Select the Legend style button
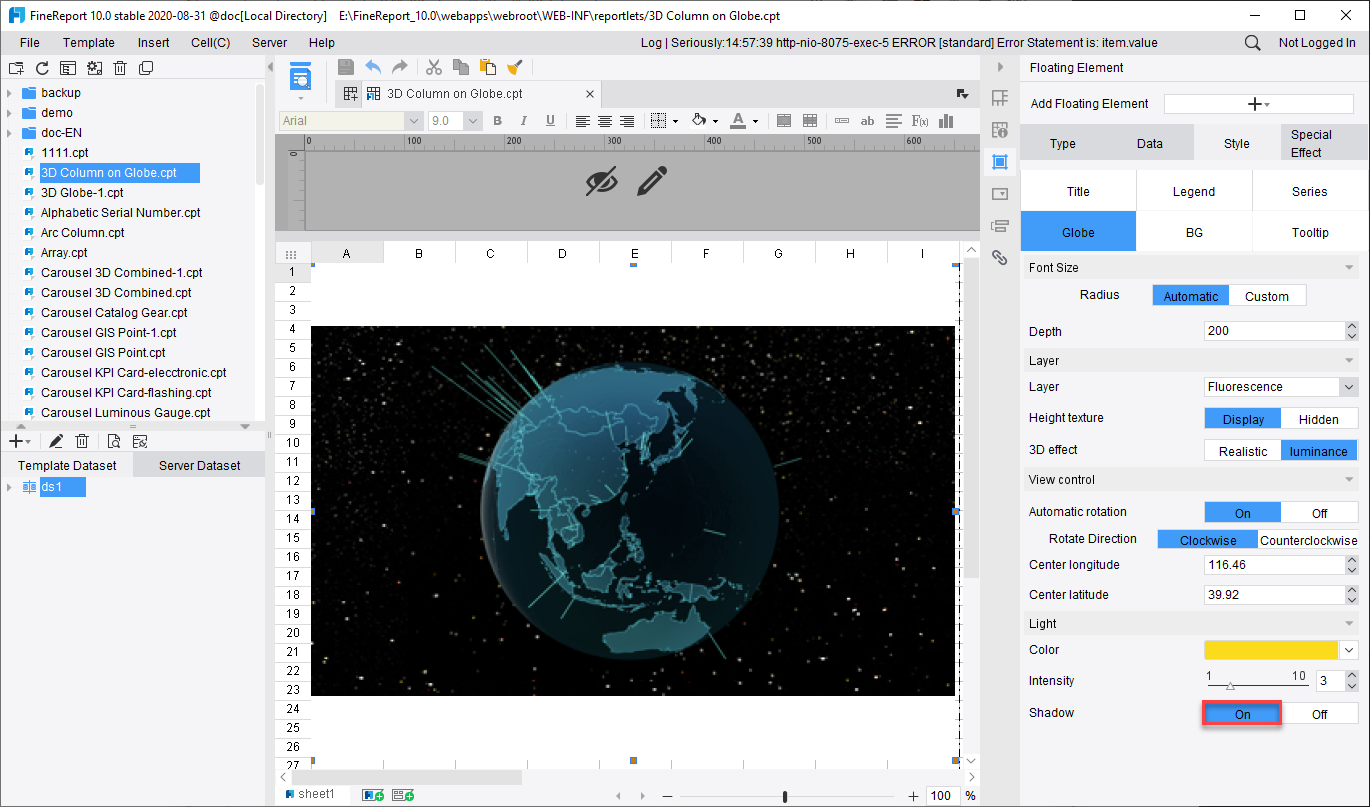The image size is (1370, 807). (x=1194, y=191)
